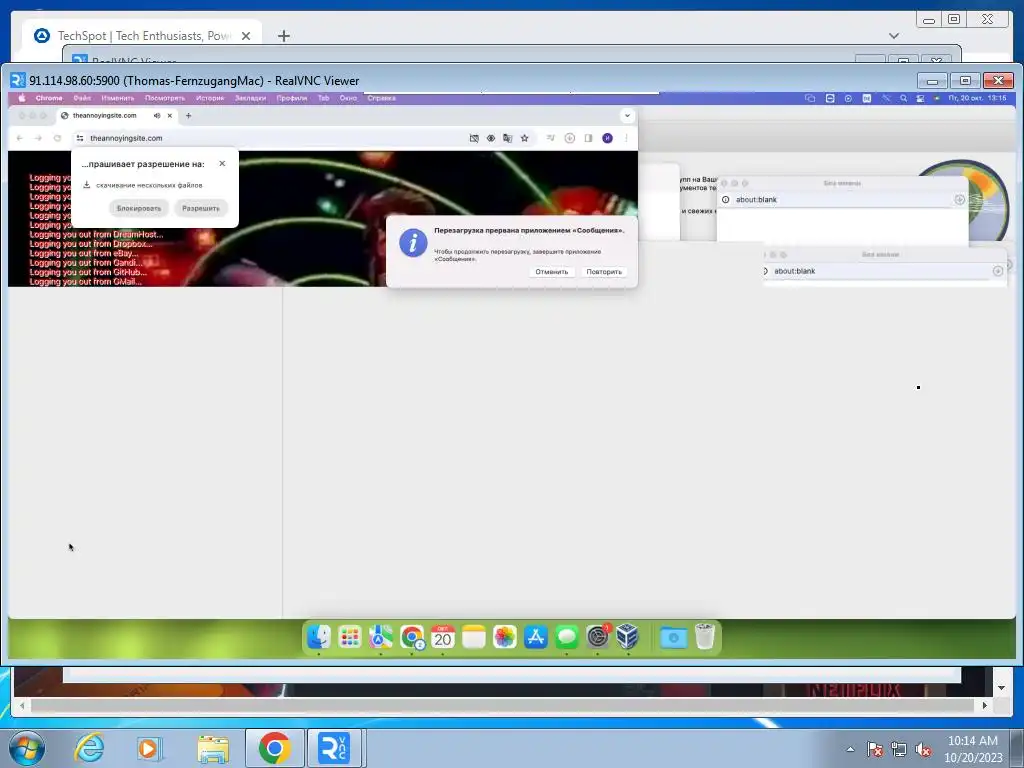Open Internet Explorer in Windows taskbar
The height and width of the screenshot is (768, 1024).
click(x=89, y=748)
